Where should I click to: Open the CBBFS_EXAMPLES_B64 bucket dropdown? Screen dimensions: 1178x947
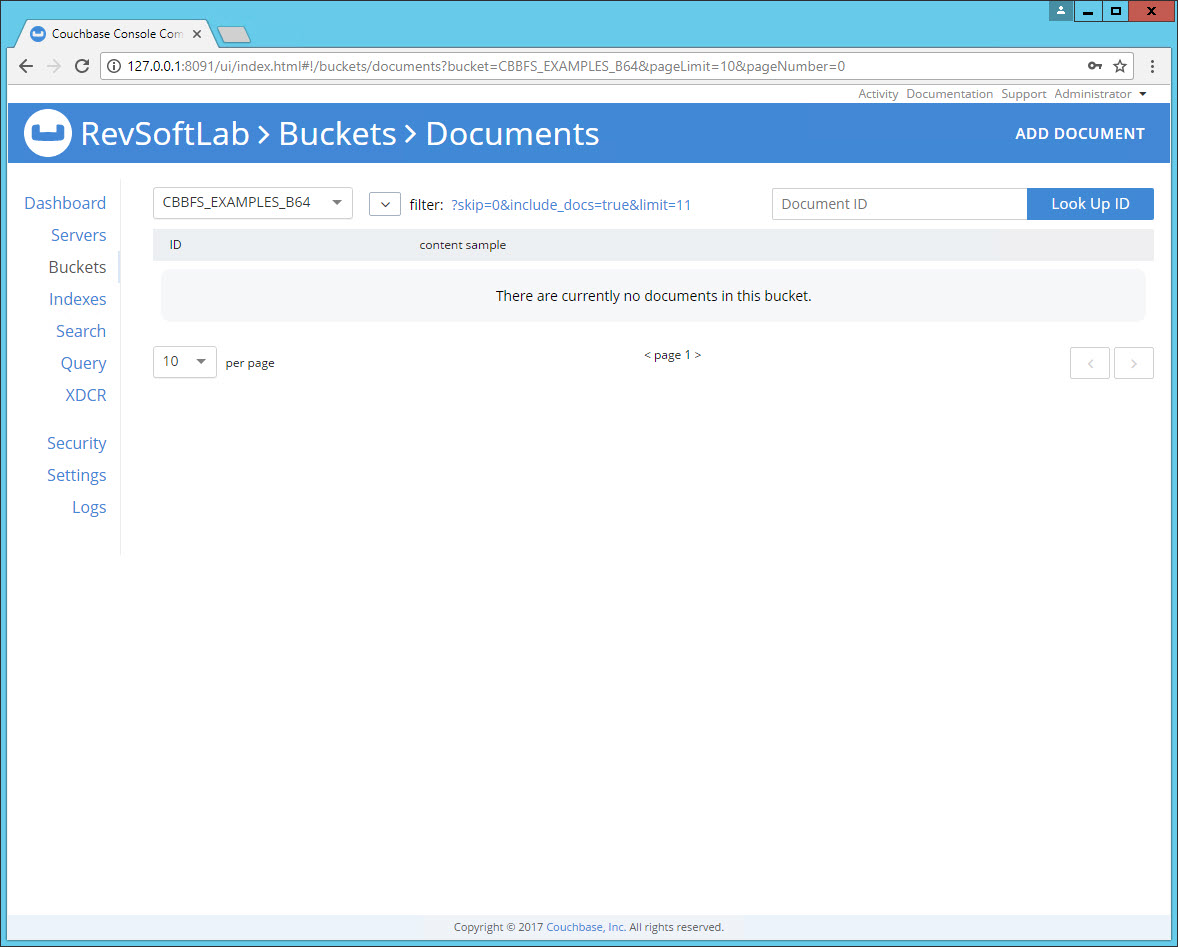click(x=252, y=203)
